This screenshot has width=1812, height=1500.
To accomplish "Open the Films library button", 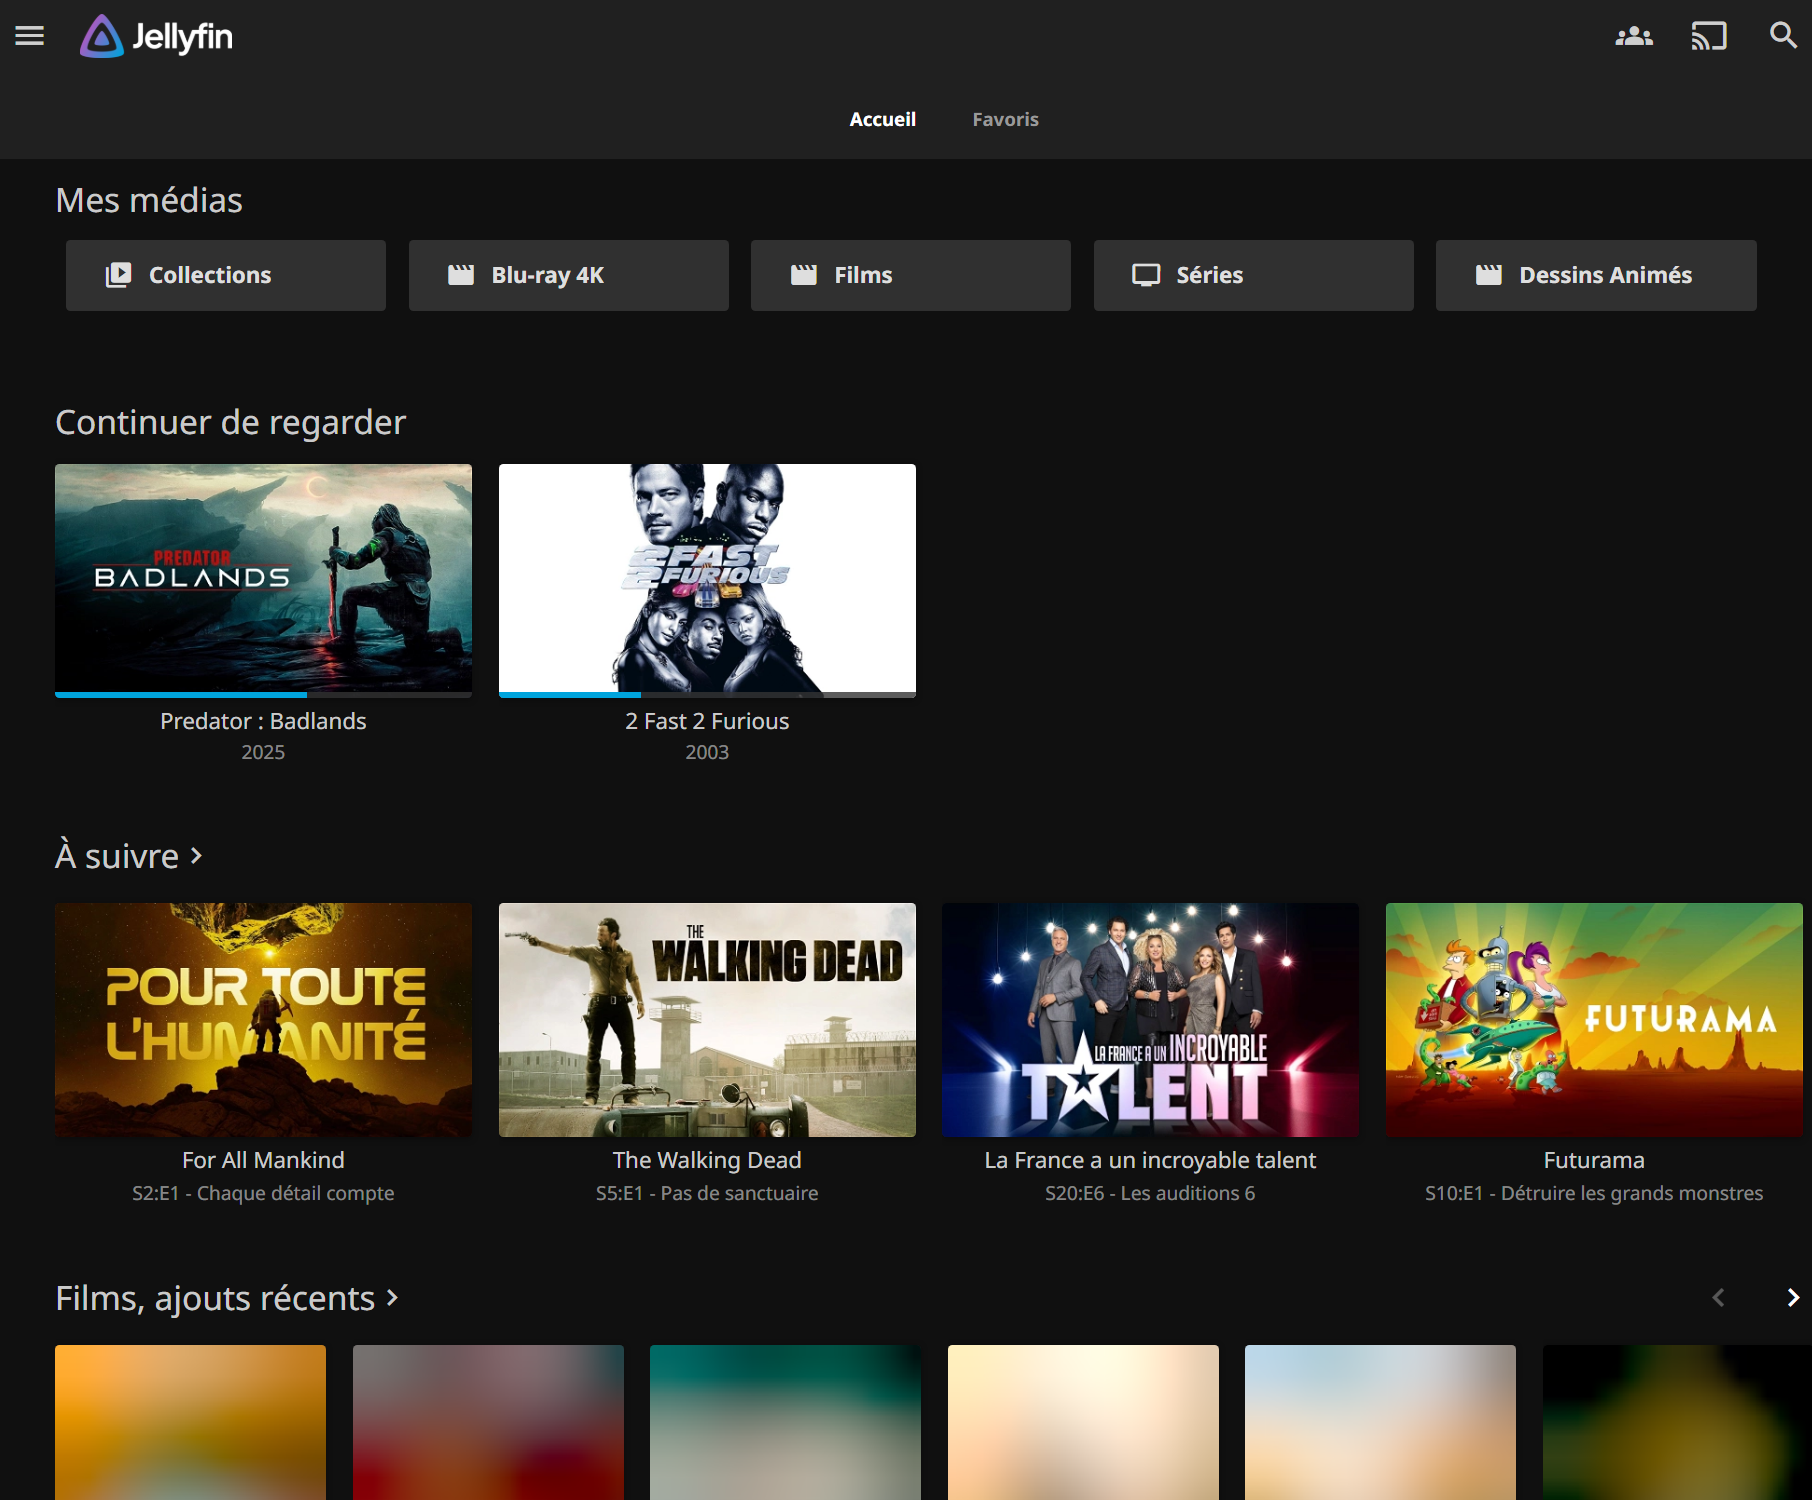I will pyautogui.click(x=910, y=275).
